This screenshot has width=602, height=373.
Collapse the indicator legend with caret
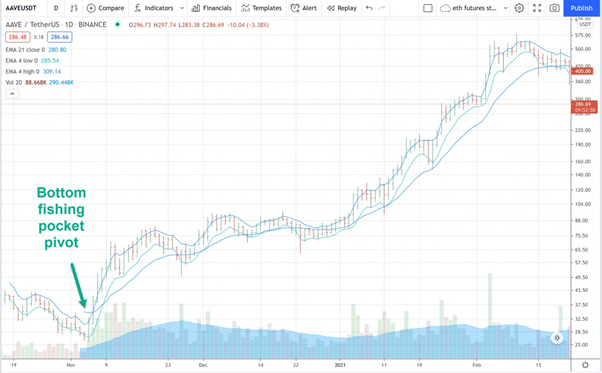pos(12,94)
